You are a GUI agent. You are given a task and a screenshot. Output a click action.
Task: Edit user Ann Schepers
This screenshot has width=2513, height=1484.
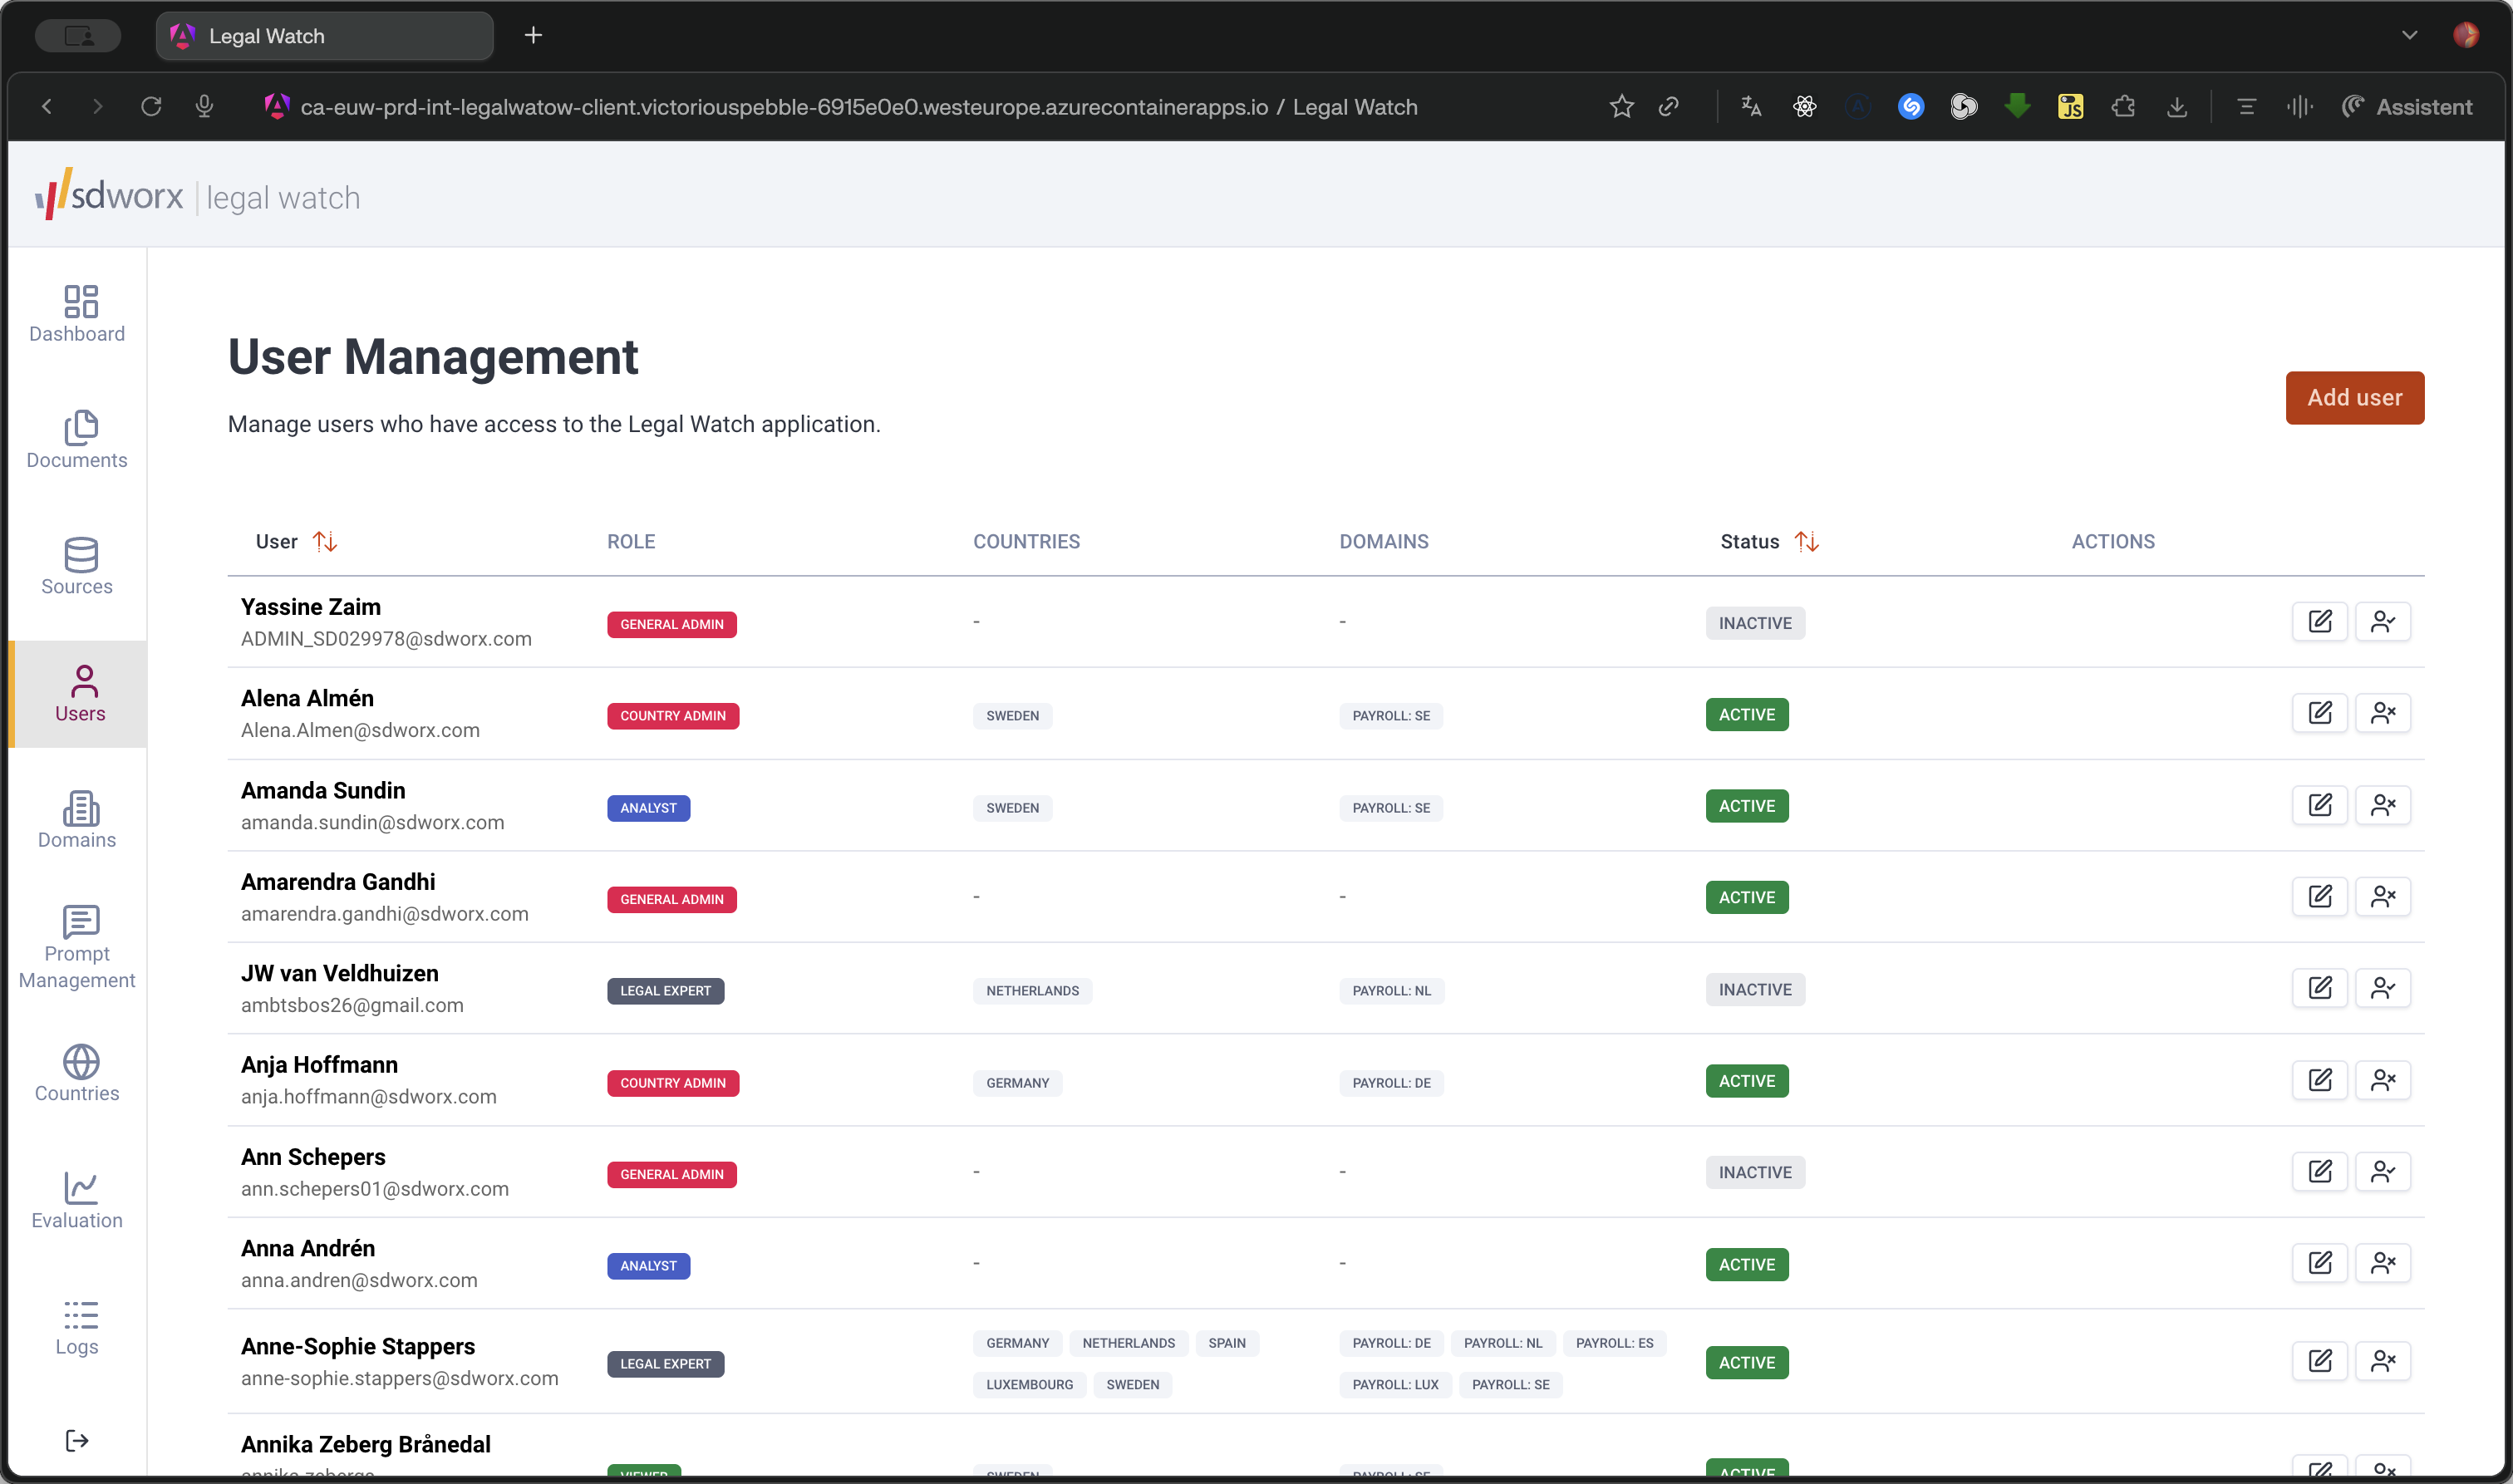2320,1171
